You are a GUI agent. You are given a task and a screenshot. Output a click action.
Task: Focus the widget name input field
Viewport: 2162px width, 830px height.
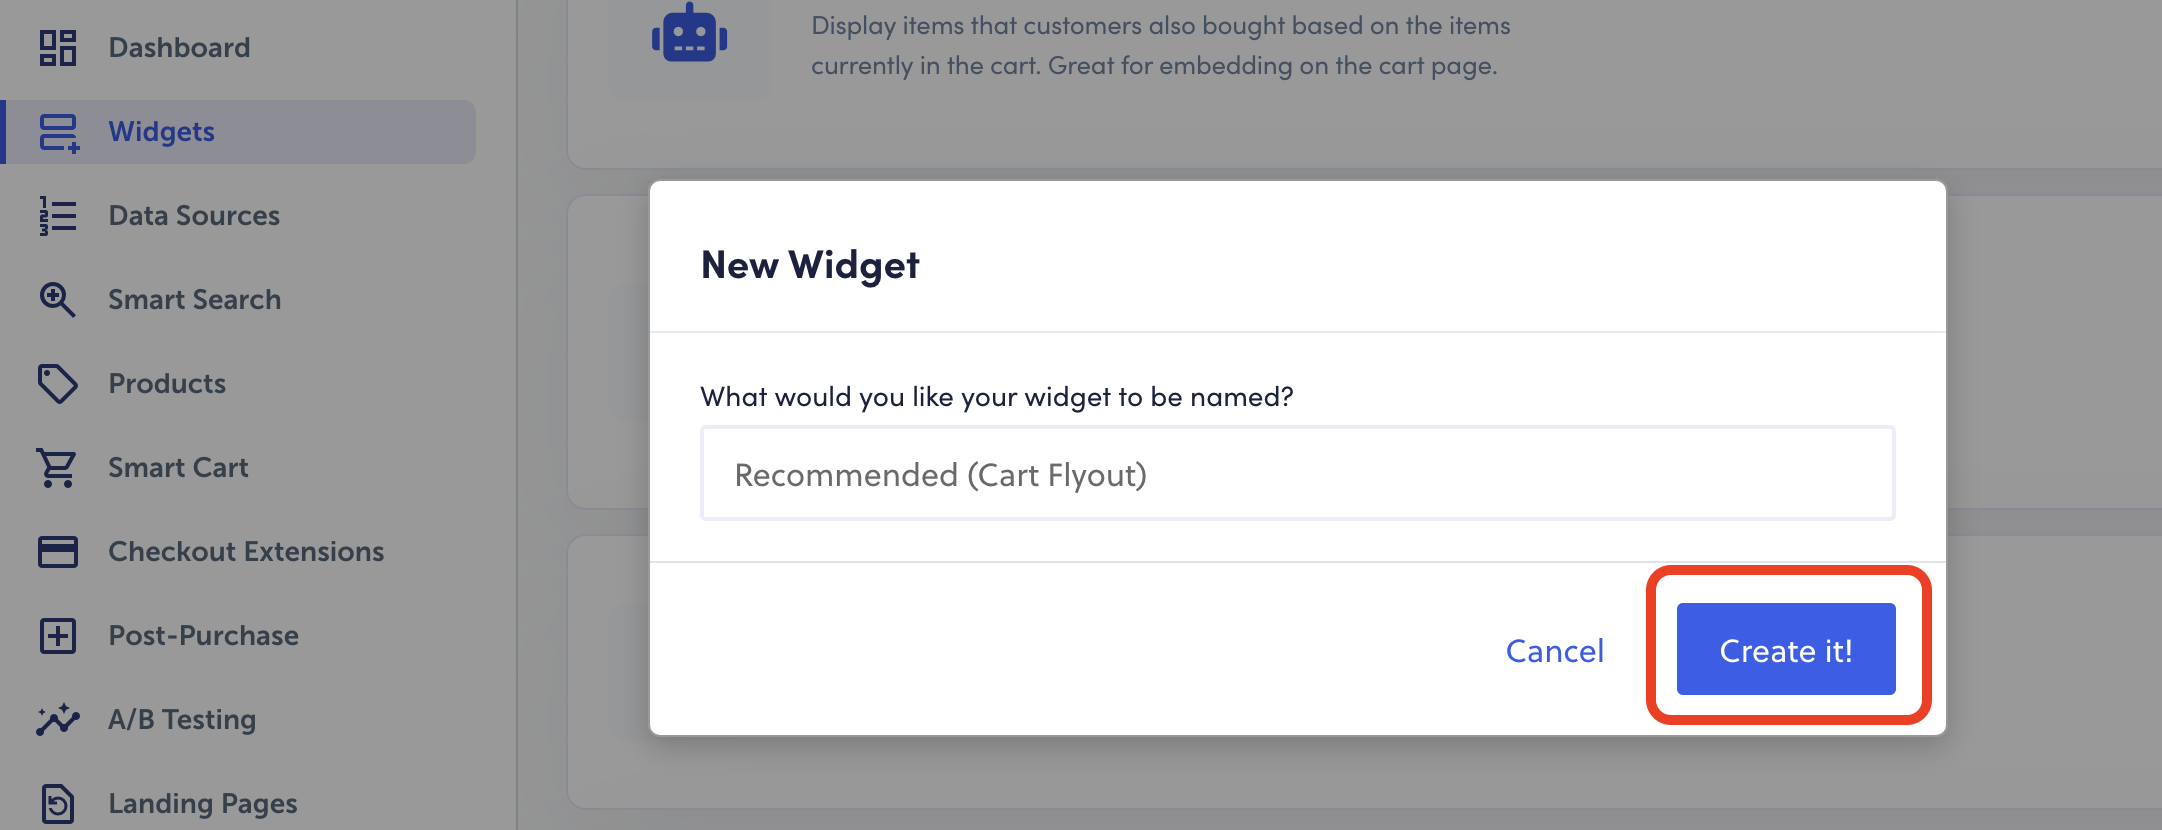click(x=1297, y=474)
